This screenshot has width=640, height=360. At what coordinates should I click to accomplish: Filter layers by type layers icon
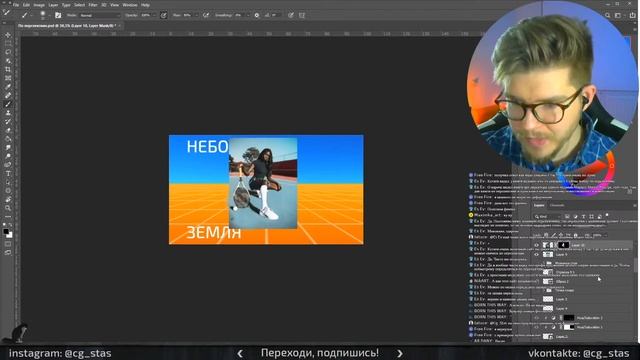pyautogui.click(x=583, y=216)
